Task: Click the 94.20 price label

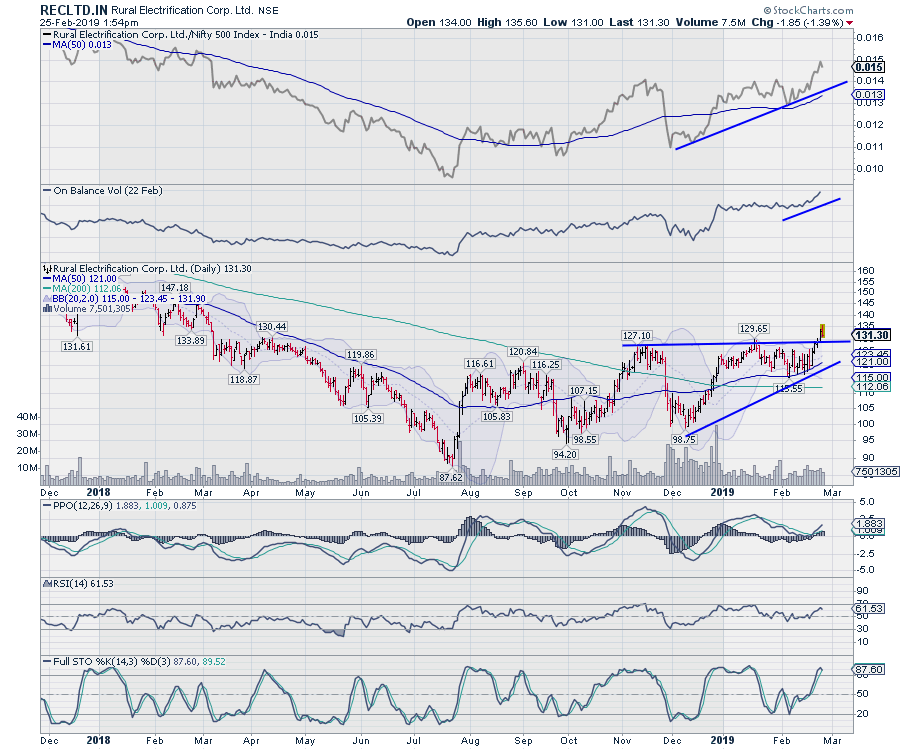Action: (x=565, y=454)
